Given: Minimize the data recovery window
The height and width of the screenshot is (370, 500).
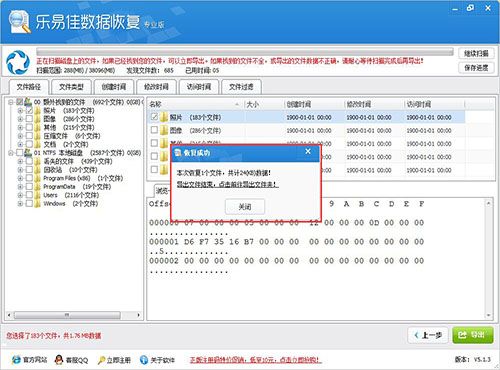Looking at the screenshot, I should 455,9.
